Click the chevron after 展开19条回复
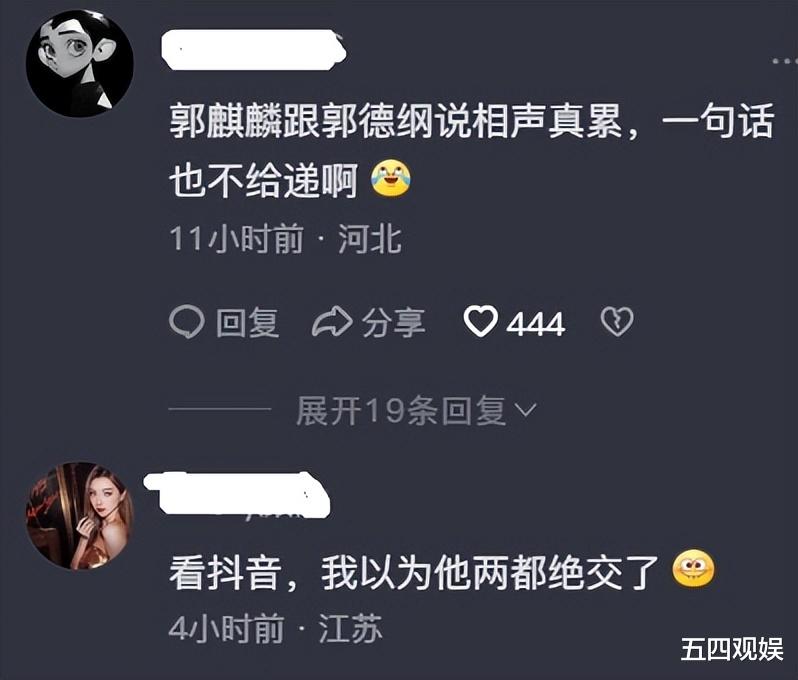The width and height of the screenshot is (798, 680). [526, 410]
